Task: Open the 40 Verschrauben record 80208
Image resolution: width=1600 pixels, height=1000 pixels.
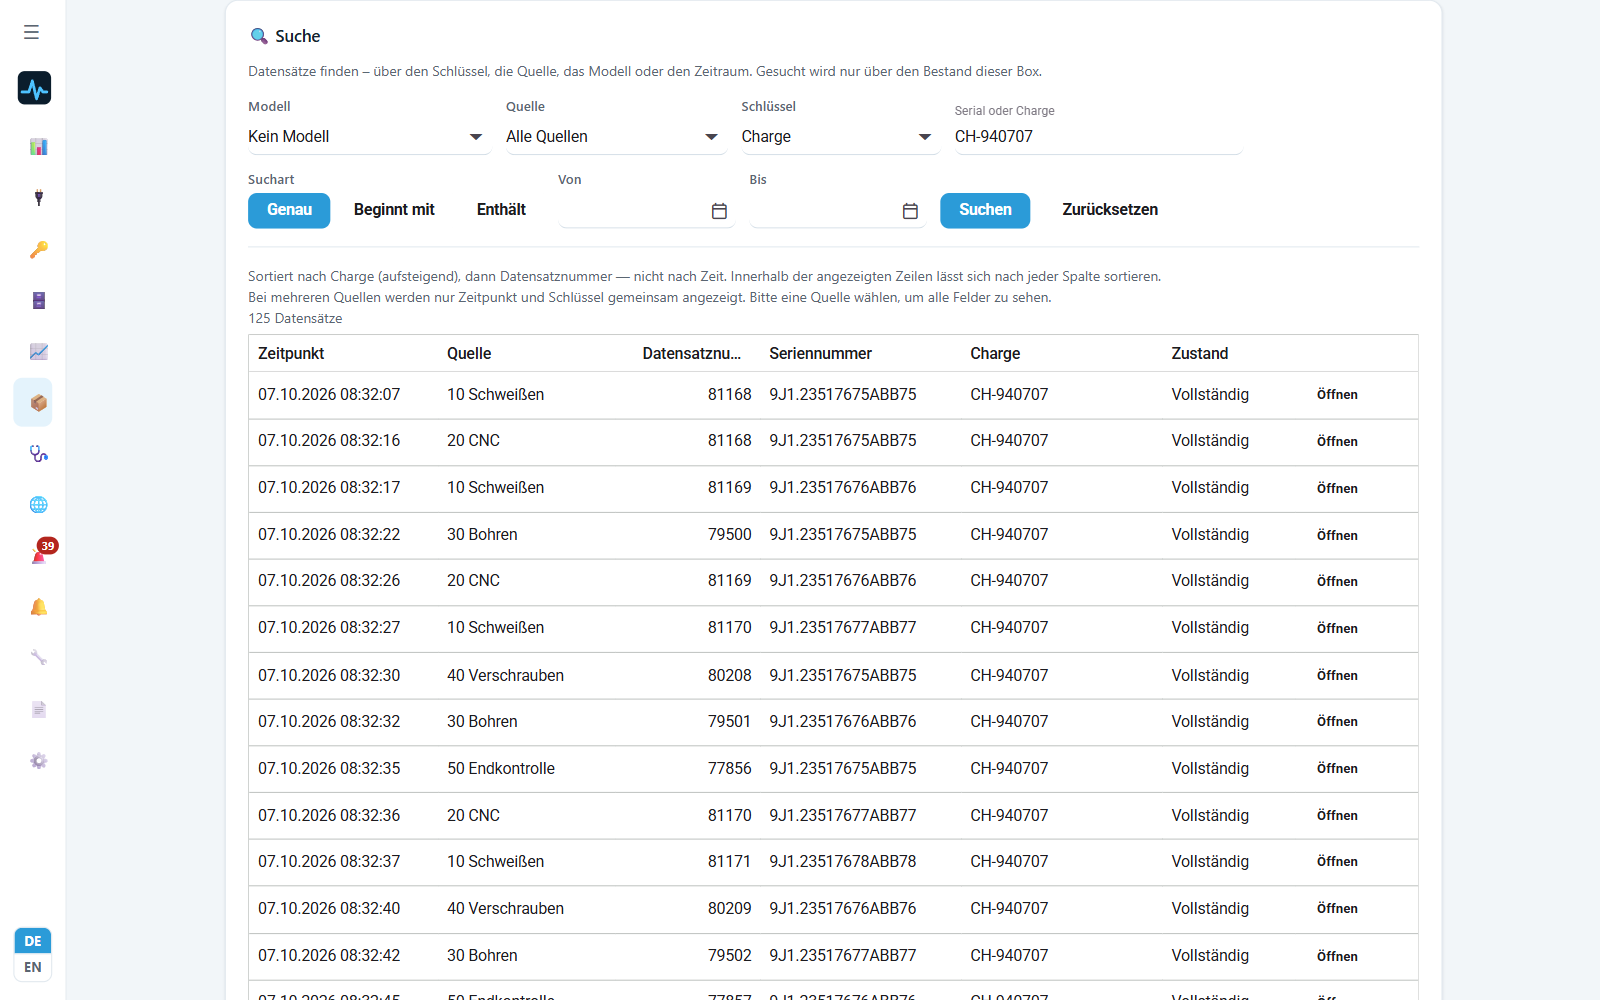Action: 1337,676
